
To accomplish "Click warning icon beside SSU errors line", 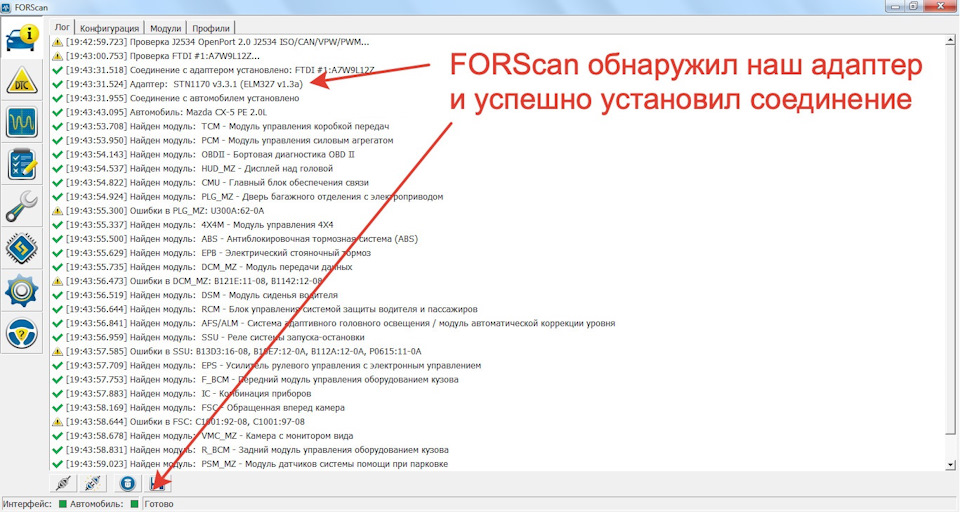I will (58, 352).
